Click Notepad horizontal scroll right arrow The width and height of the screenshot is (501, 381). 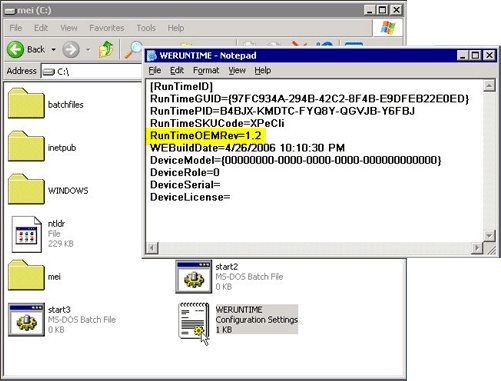coord(477,248)
